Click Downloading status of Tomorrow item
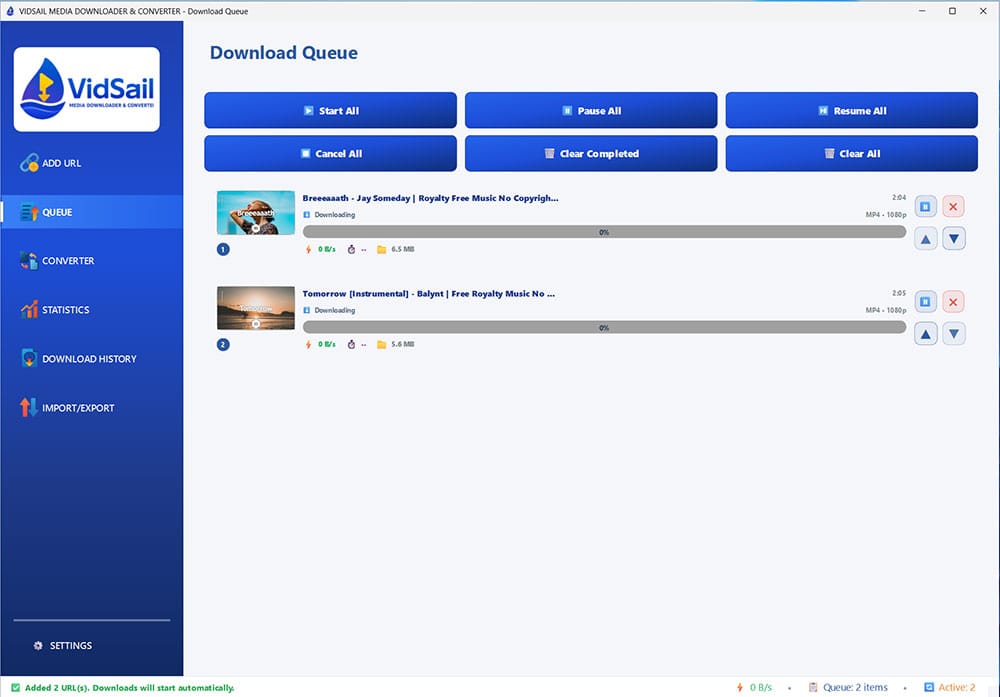The height and width of the screenshot is (697, 1000). pyautogui.click(x=334, y=311)
